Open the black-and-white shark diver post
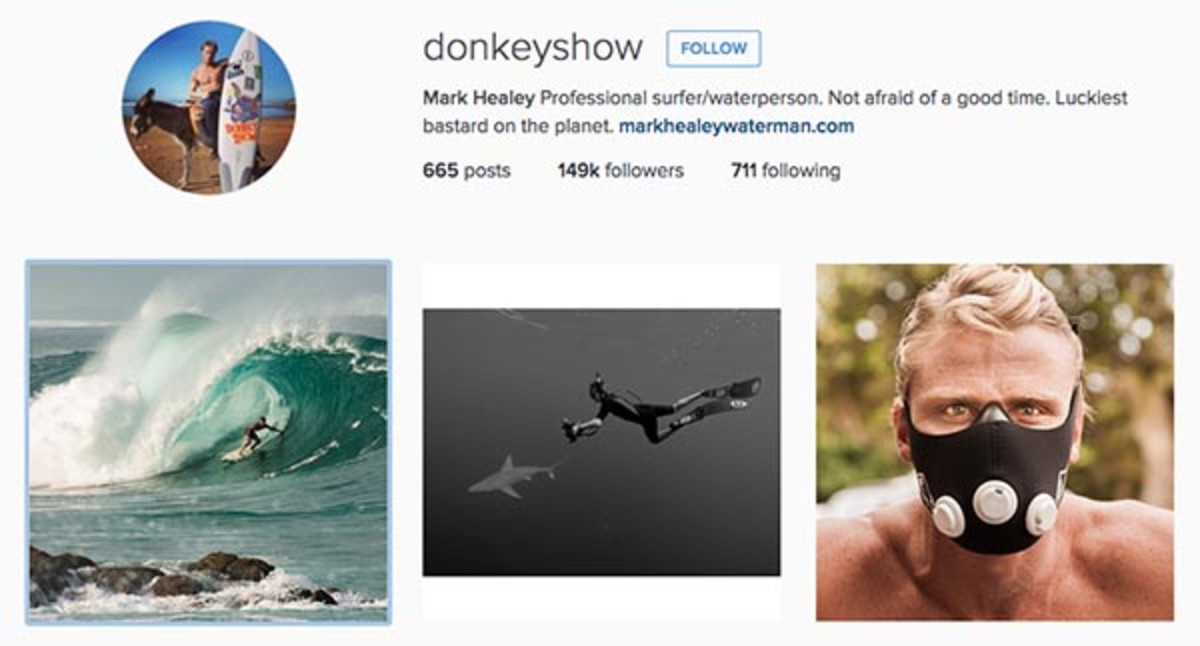1200x646 pixels. [601, 442]
